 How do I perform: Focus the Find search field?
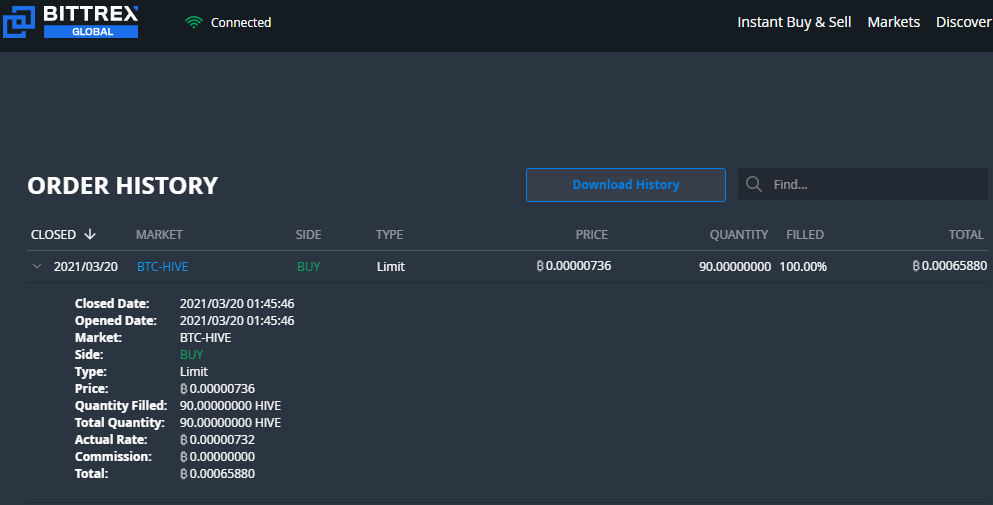tap(863, 184)
